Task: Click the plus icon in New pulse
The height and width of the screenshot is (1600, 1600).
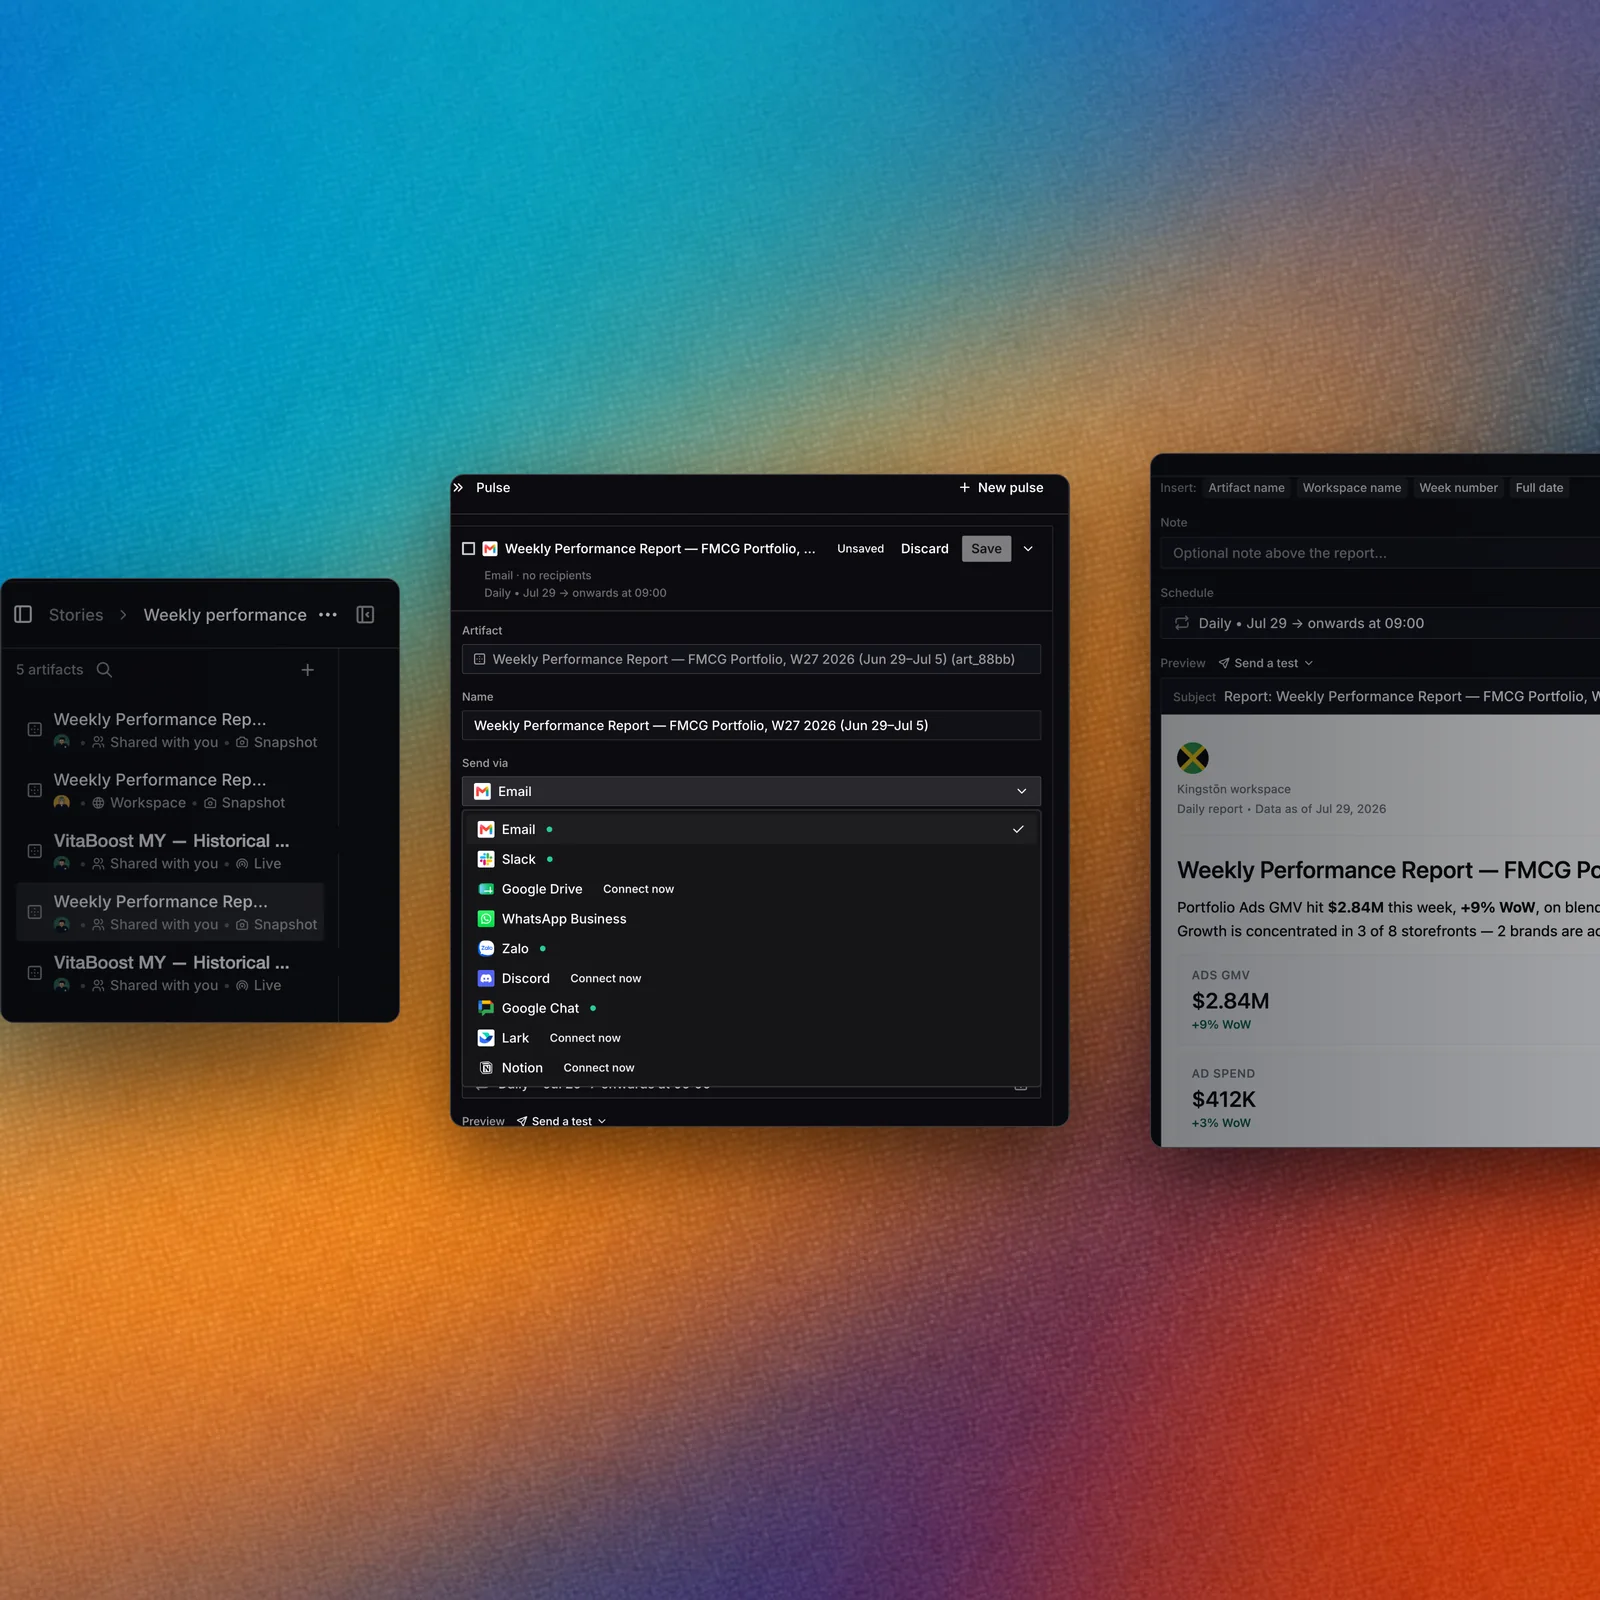Action: point(964,488)
